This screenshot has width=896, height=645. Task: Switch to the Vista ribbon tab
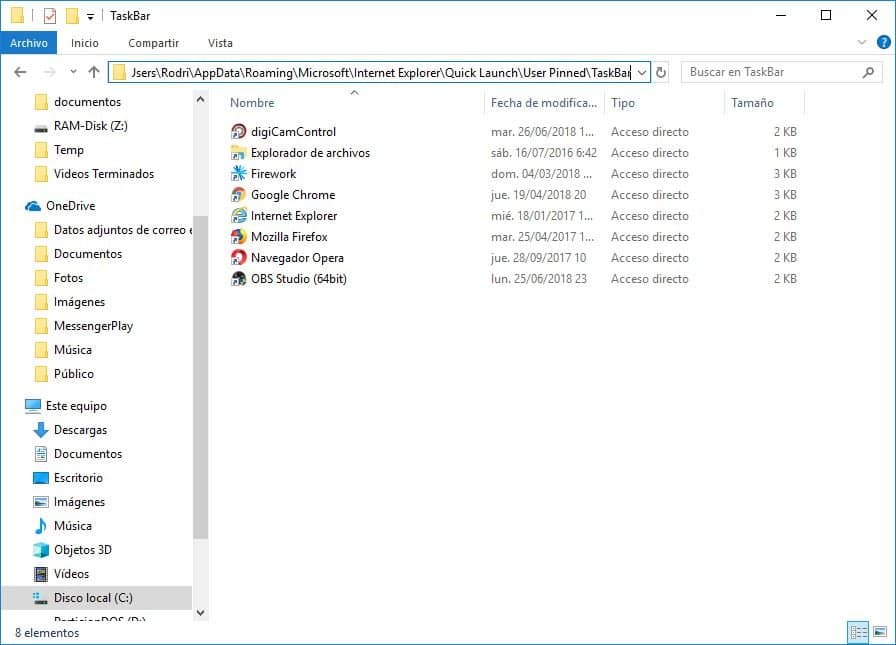[x=220, y=43]
